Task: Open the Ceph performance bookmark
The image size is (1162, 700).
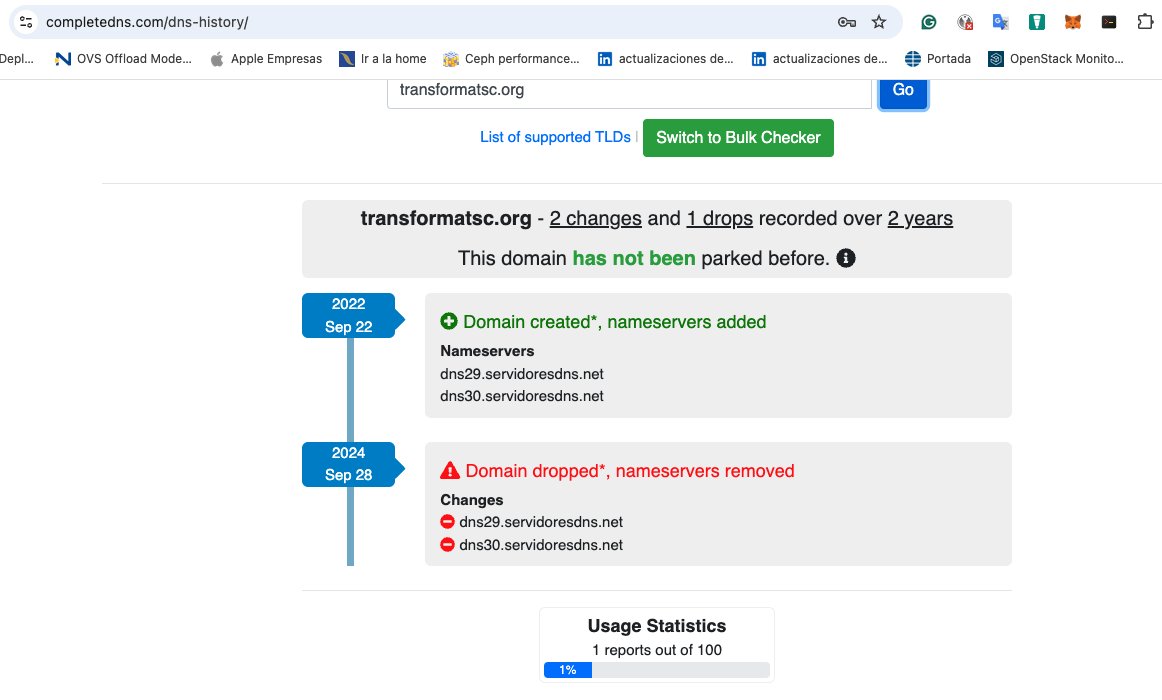Action: (x=511, y=59)
